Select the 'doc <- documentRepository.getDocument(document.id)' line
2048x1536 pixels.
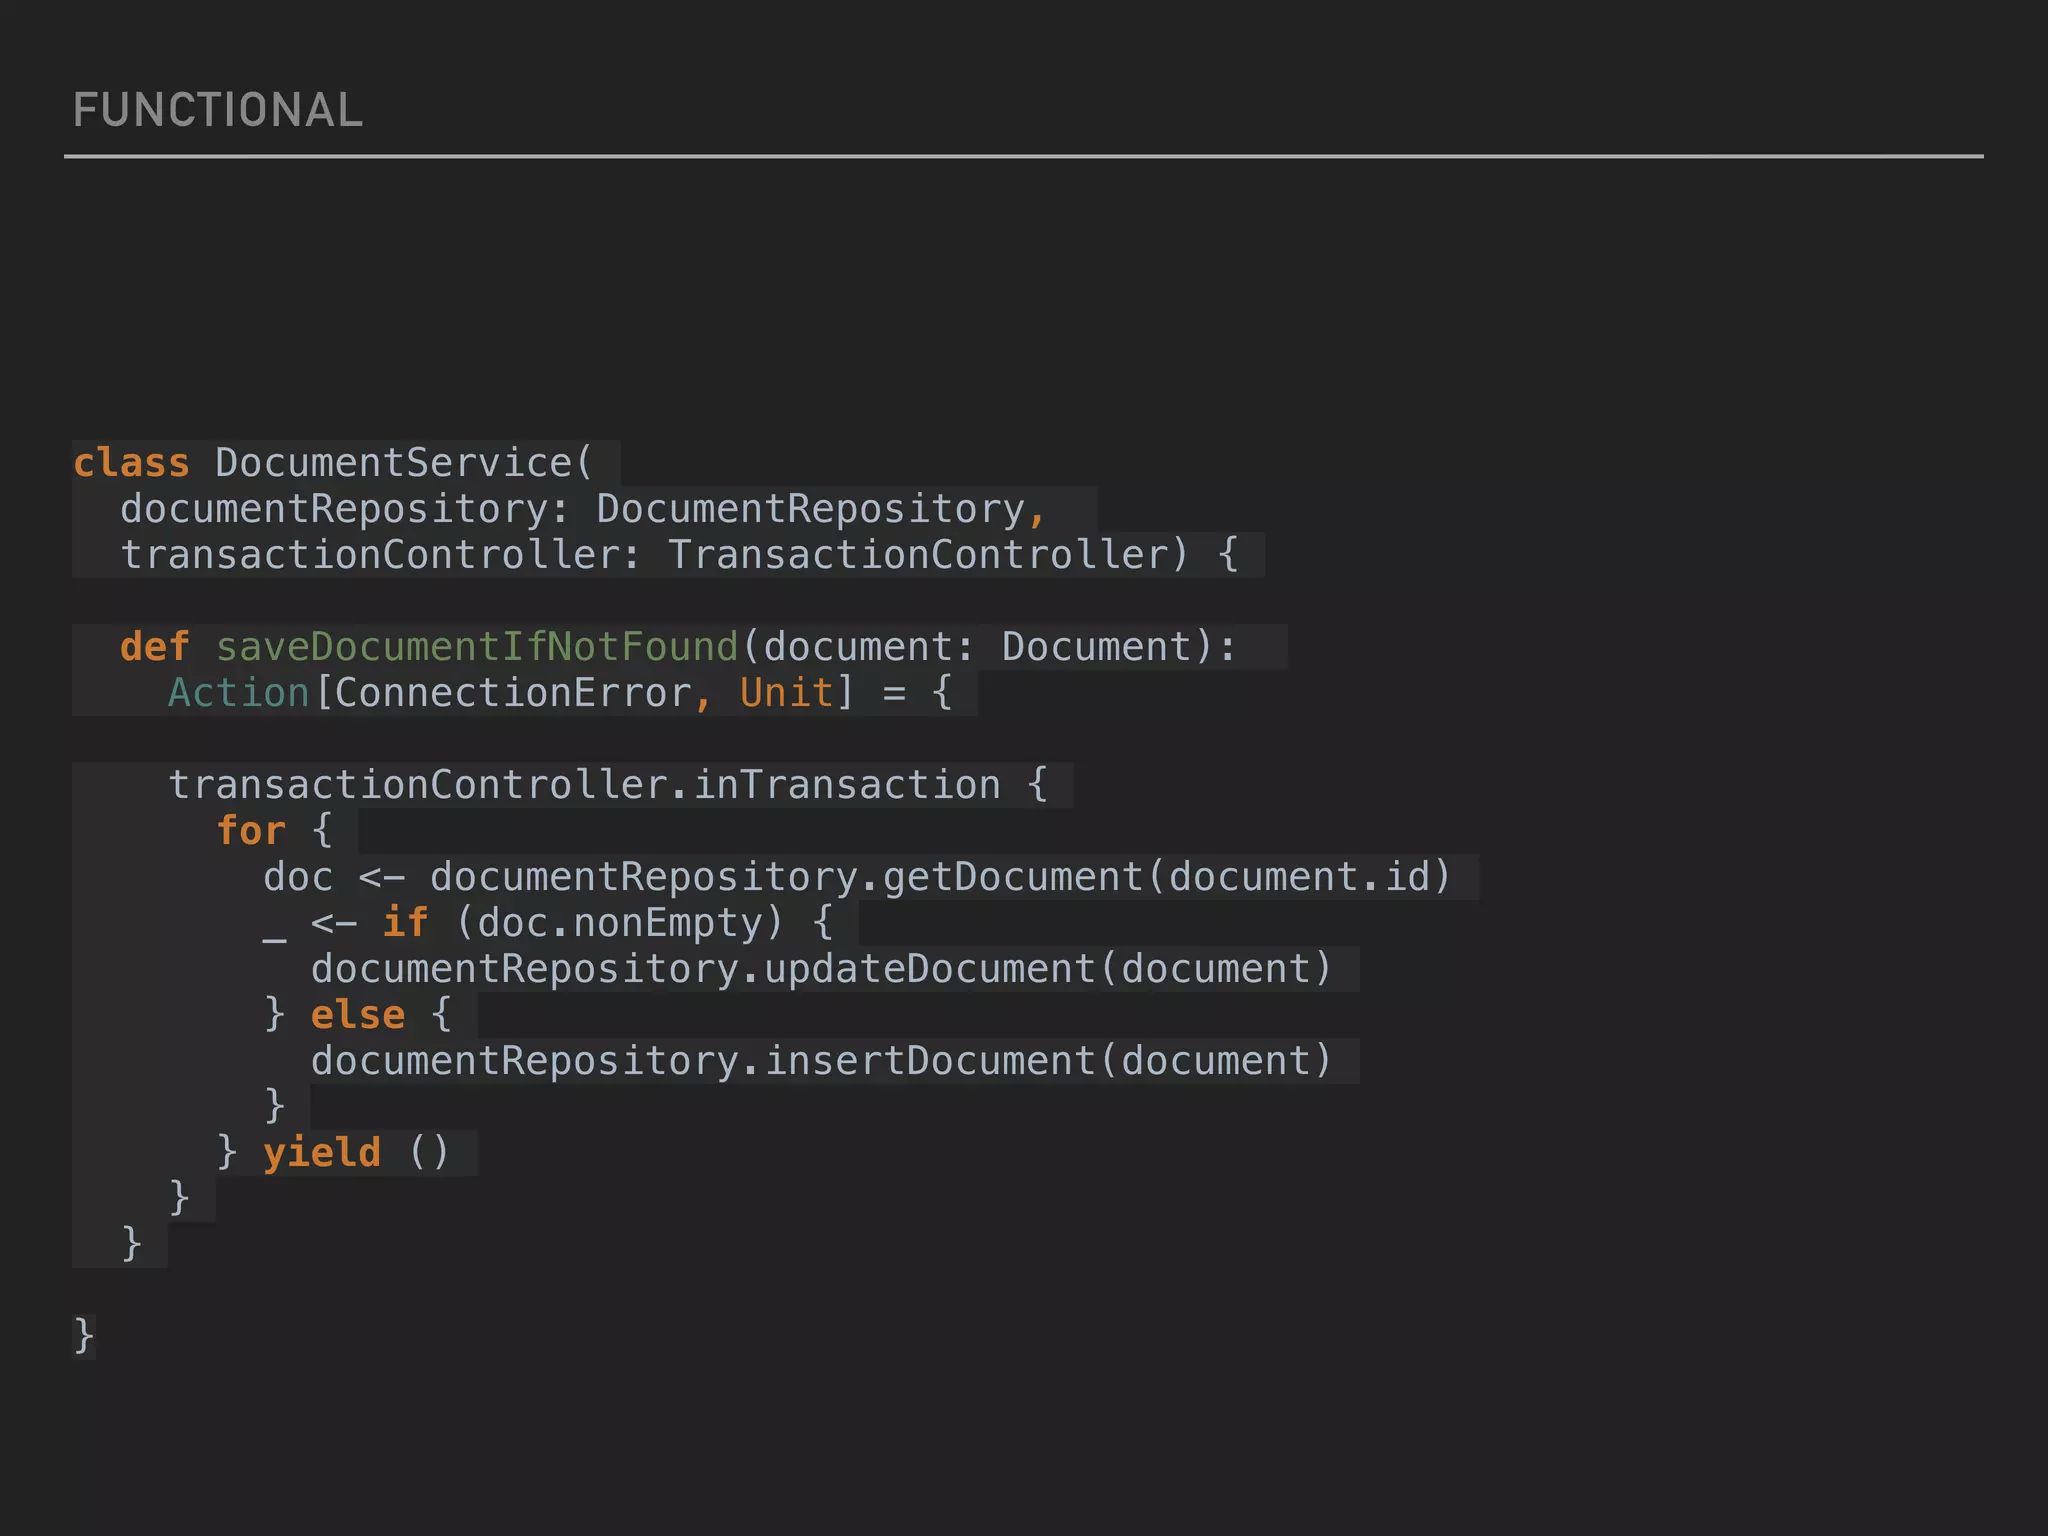tap(857, 877)
